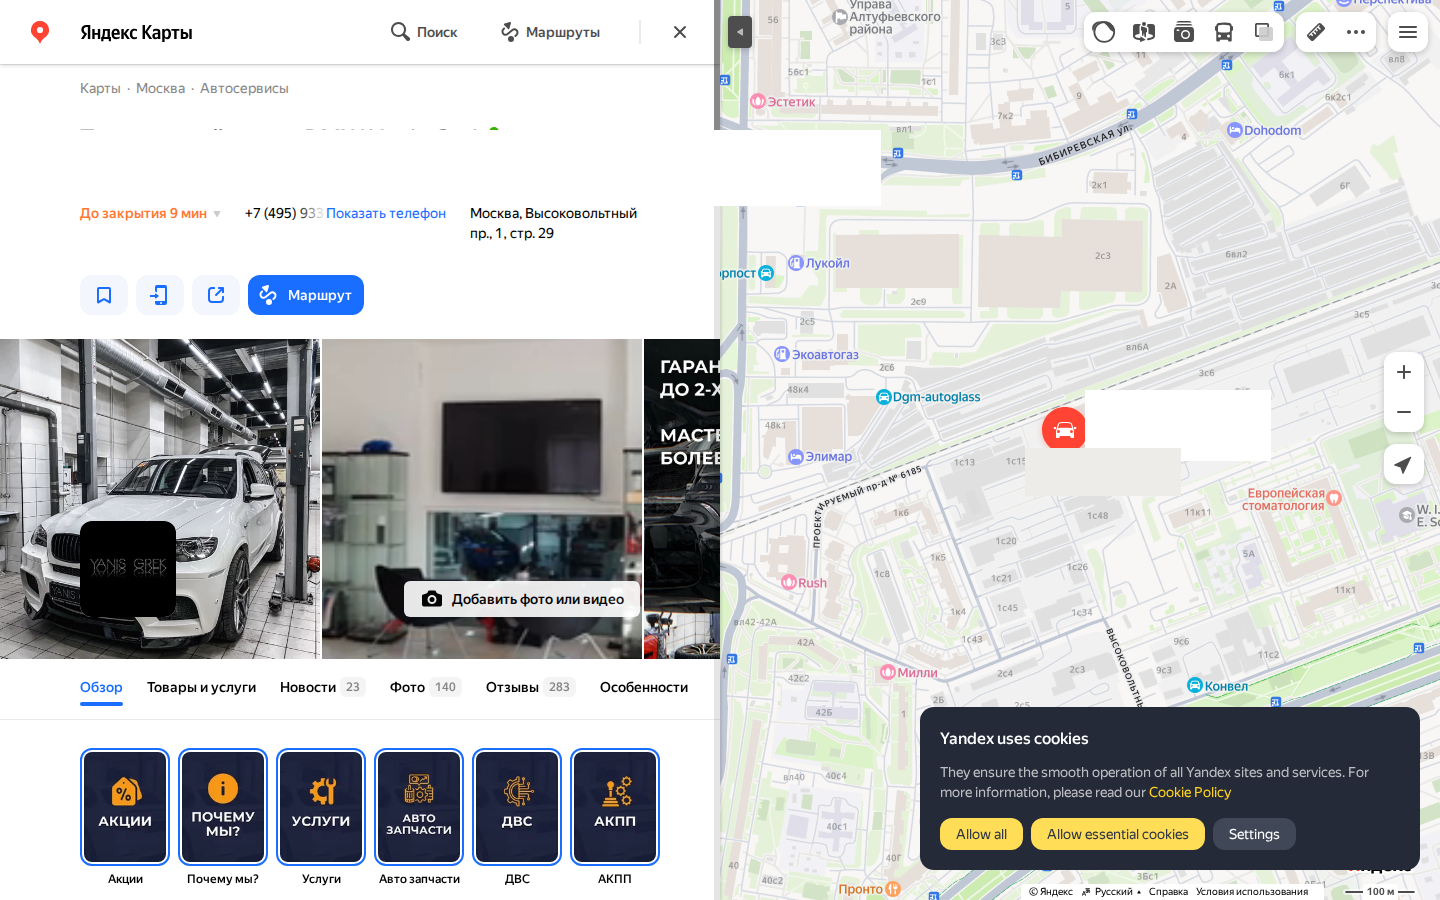Open cookie Settings button
Image resolution: width=1440 pixels, height=900 pixels.
tap(1254, 834)
